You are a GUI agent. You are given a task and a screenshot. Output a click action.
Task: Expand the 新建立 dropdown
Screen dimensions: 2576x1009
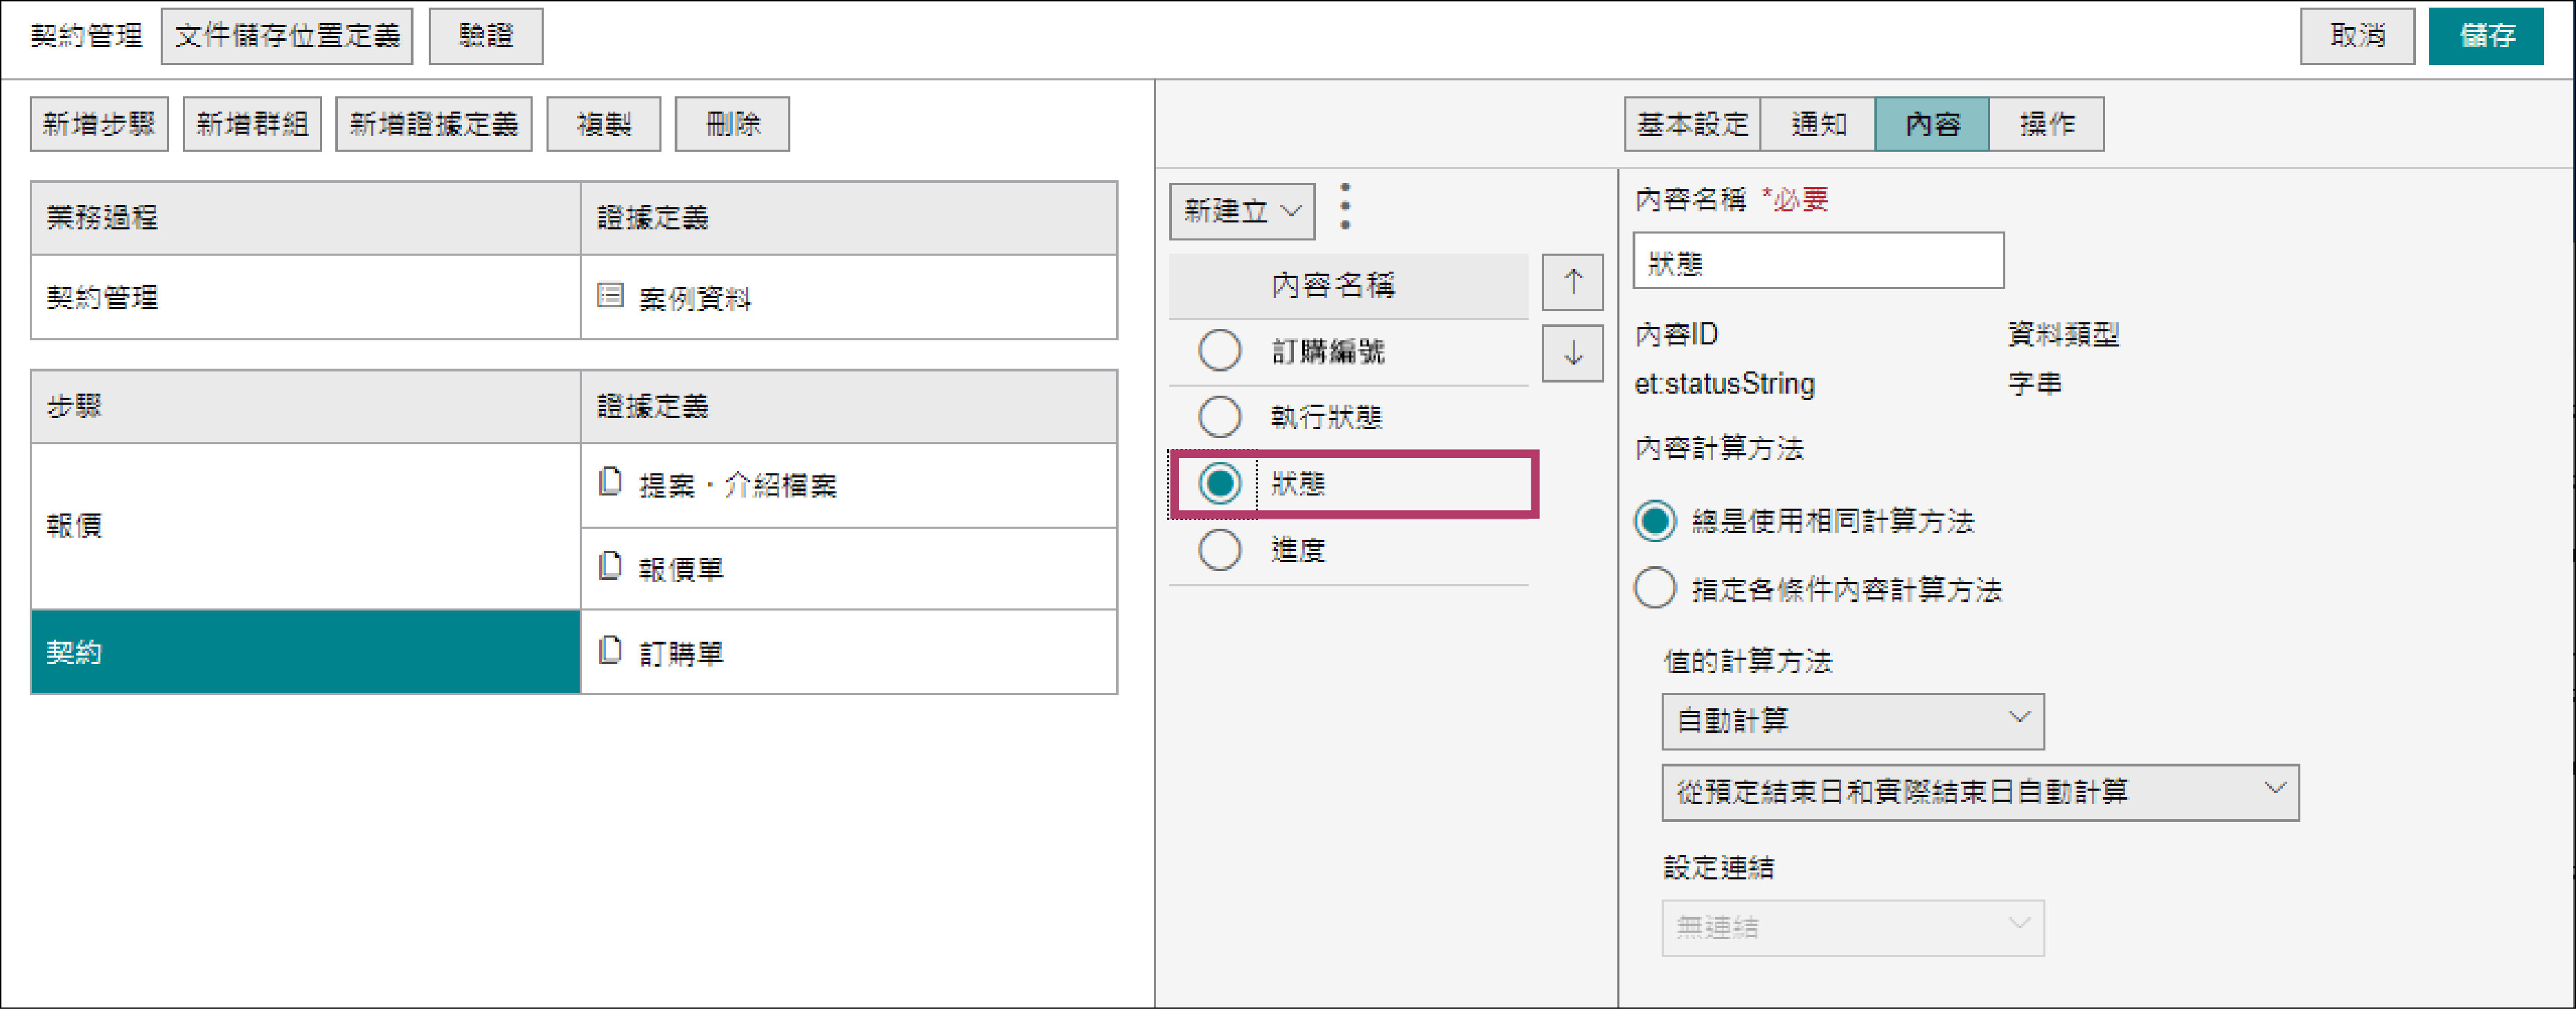tap(1242, 211)
